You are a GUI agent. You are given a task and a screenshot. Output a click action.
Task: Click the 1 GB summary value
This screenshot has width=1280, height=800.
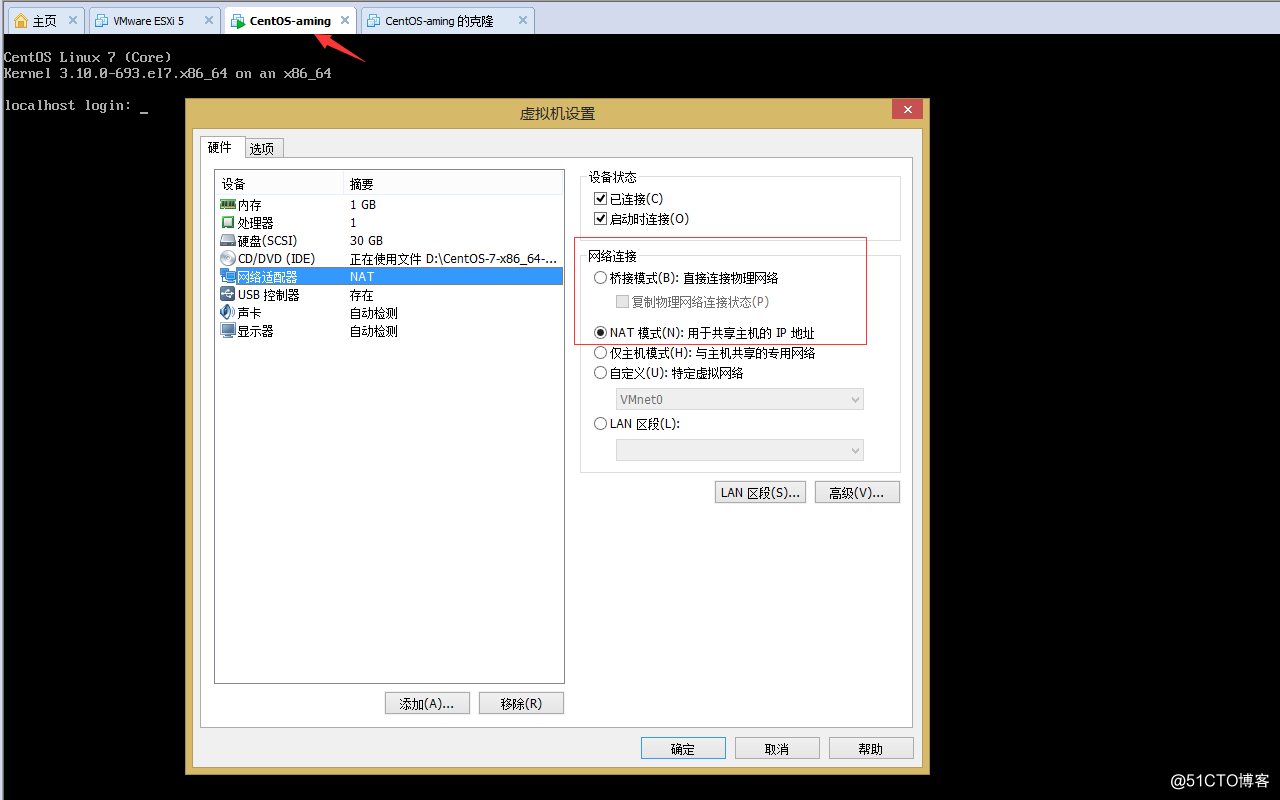(363, 204)
